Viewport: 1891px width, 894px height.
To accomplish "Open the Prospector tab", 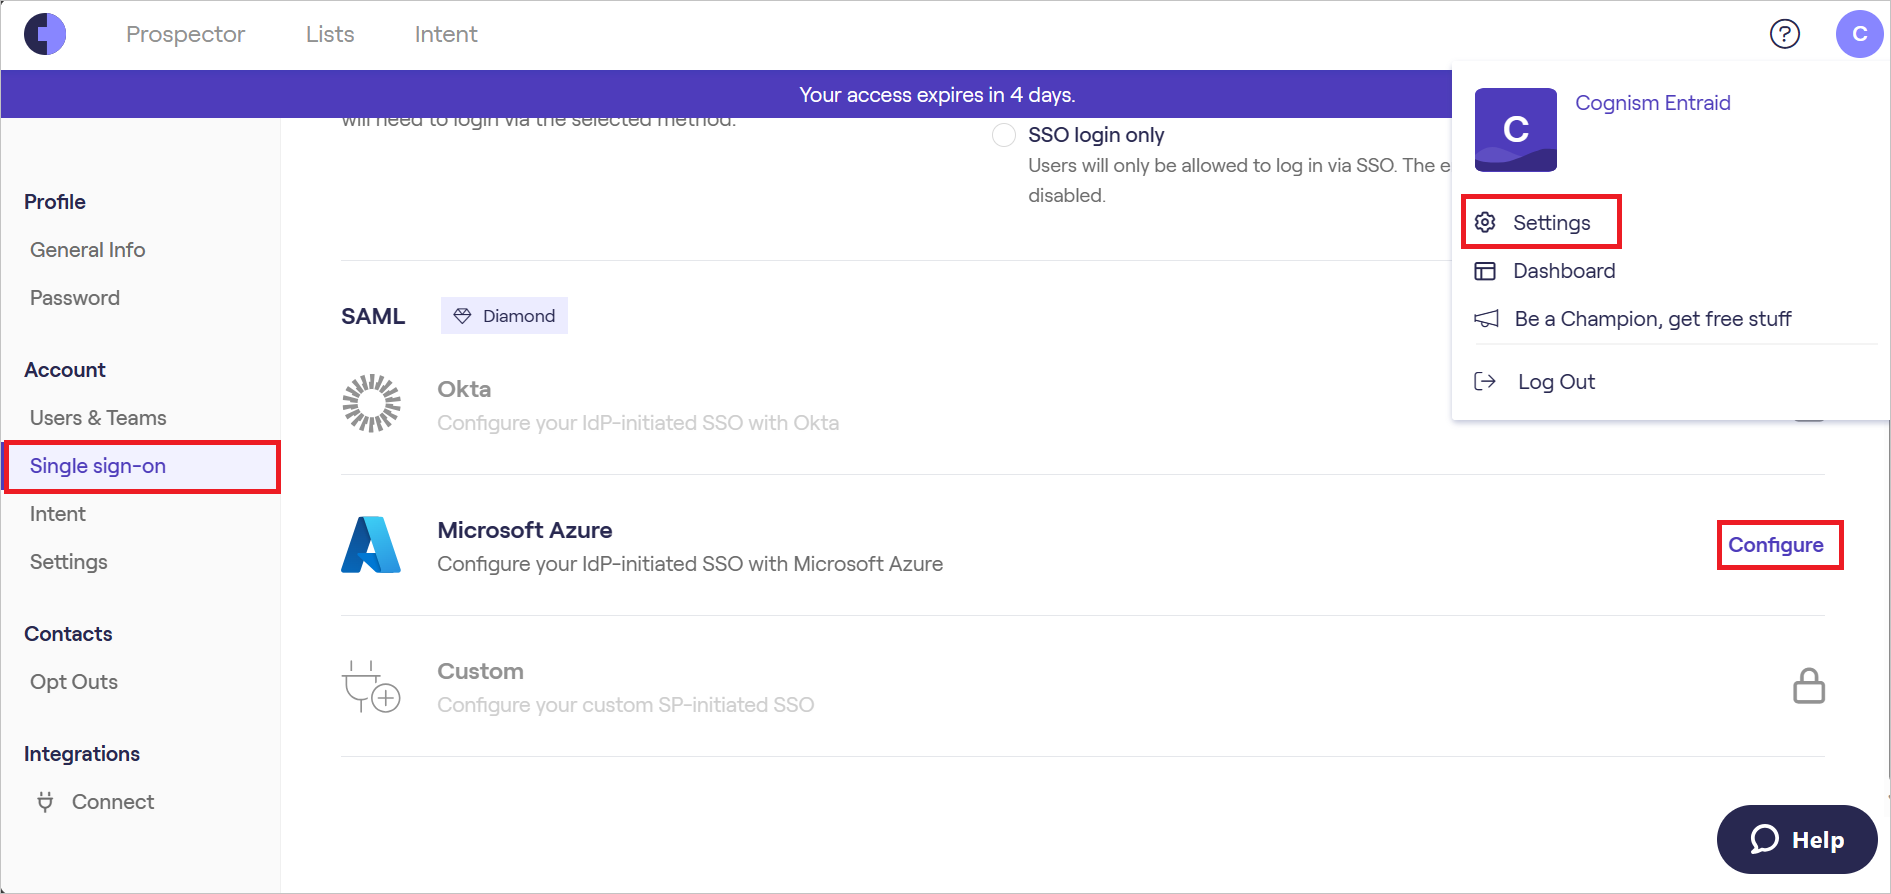I will pos(186,34).
